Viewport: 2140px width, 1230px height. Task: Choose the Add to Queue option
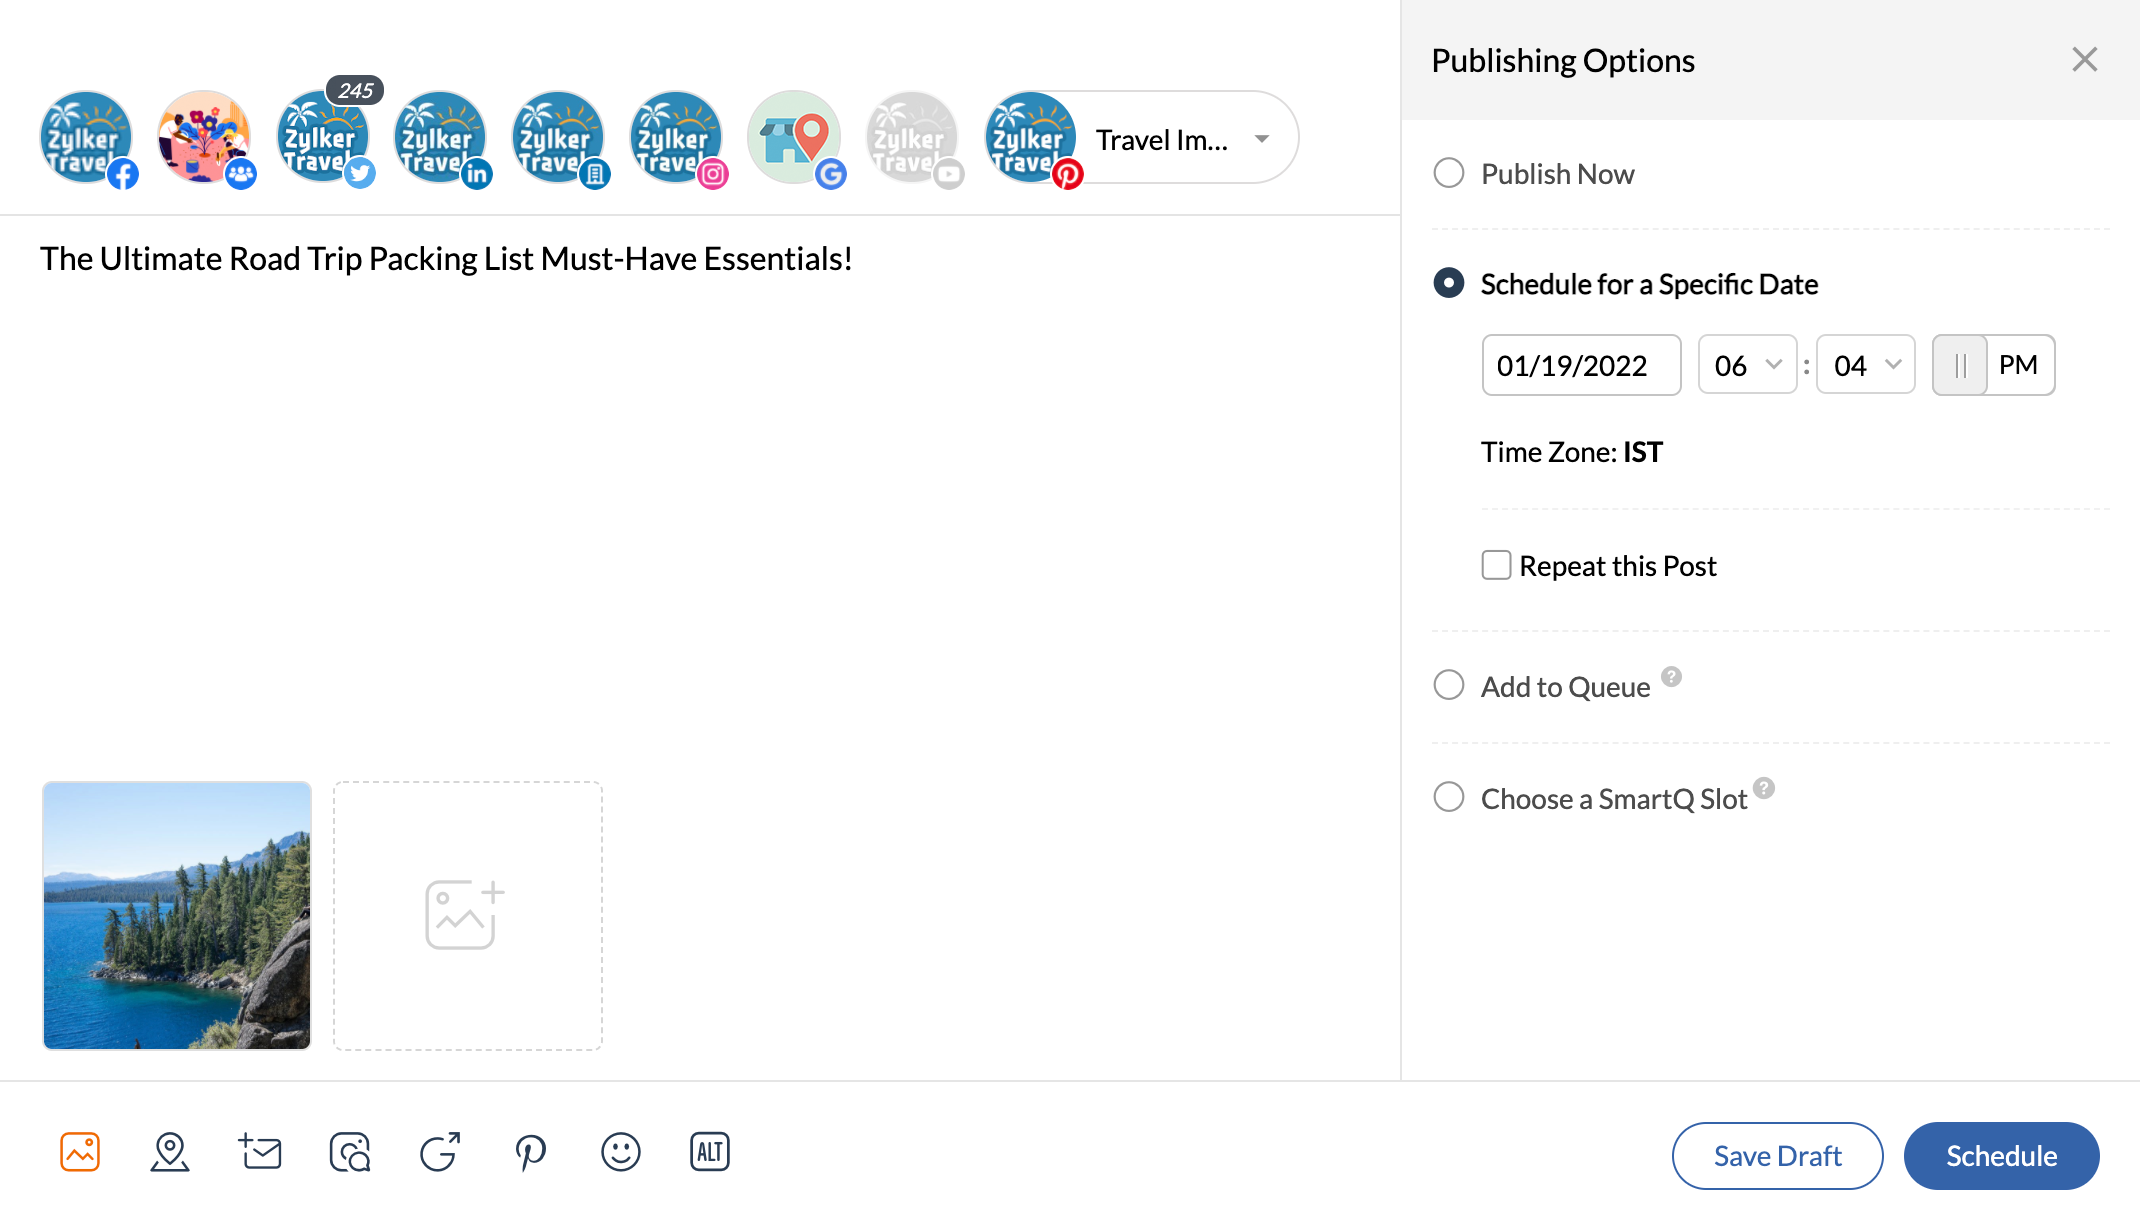pyautogui.click(x=1449, y=685)
